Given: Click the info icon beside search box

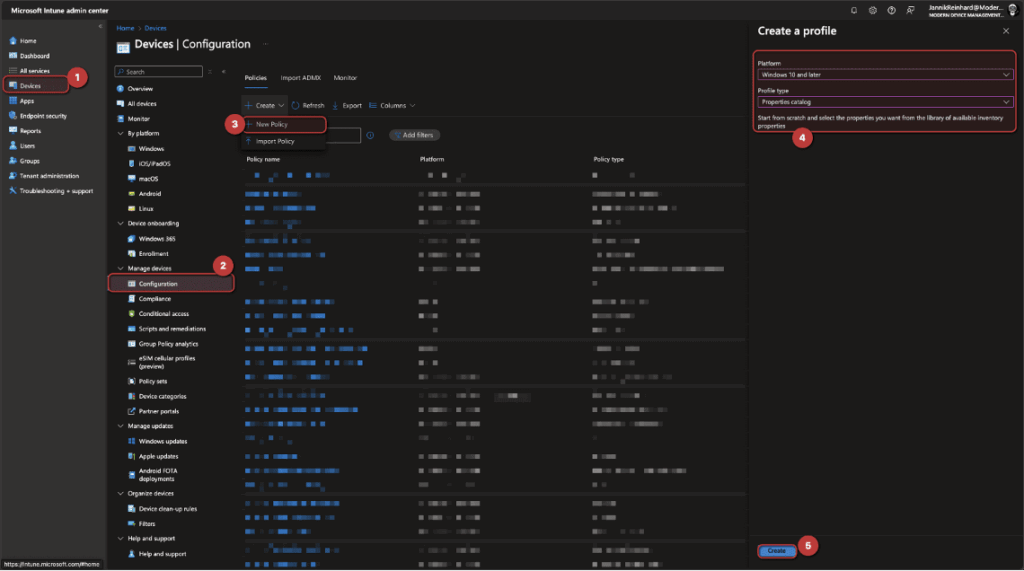Looking at the screenshot, I should pos(370,135).
